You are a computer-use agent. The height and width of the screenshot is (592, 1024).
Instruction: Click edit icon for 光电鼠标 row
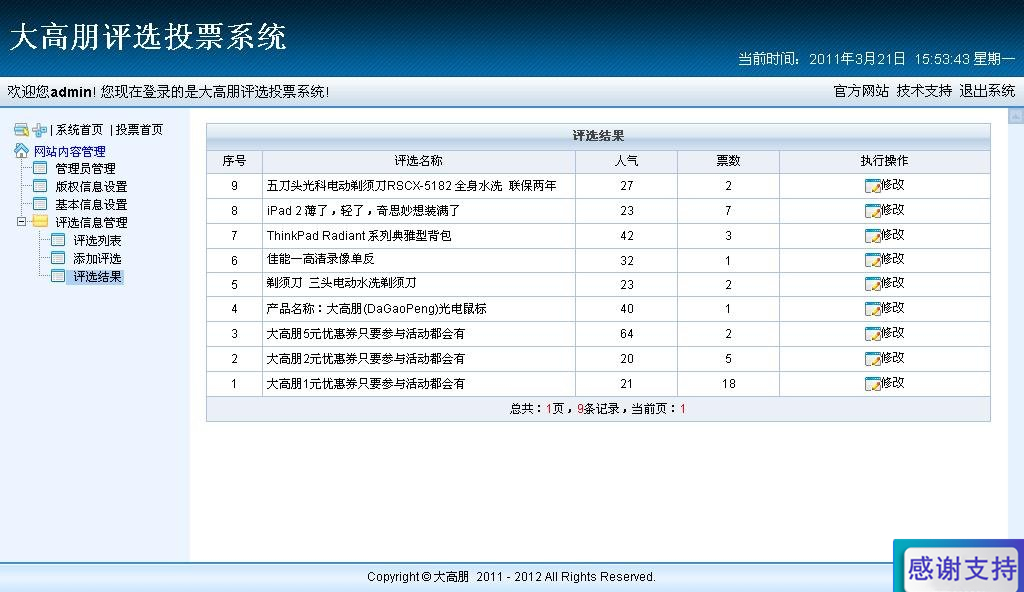click(x=872, y=308)
